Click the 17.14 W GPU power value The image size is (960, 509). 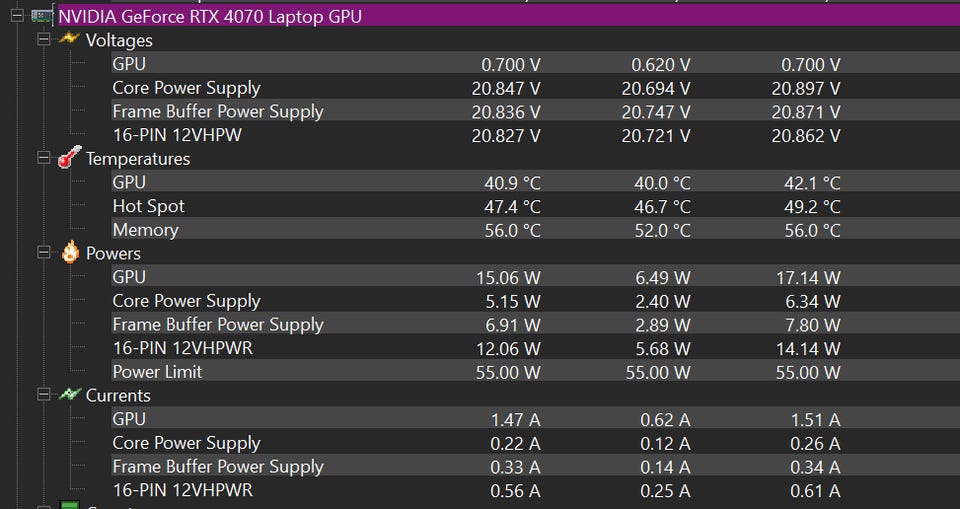[x=809, y=278]
